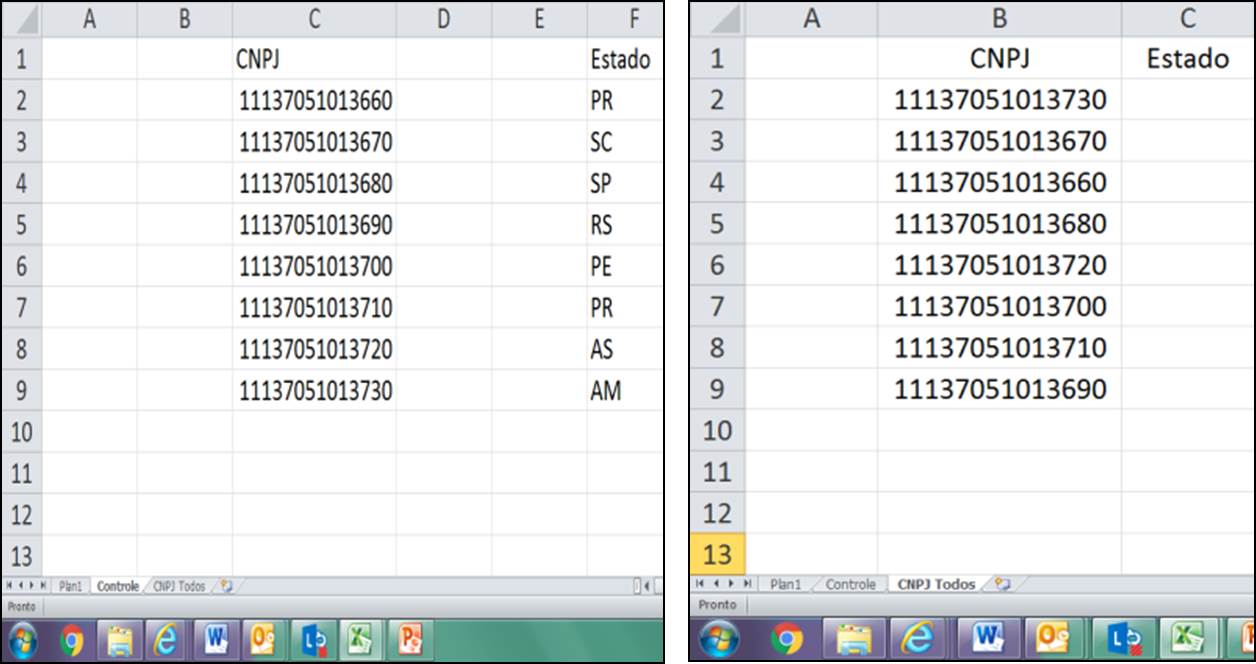Go to next sheet tab, right window
The image size is (1256, 664).
731,583
